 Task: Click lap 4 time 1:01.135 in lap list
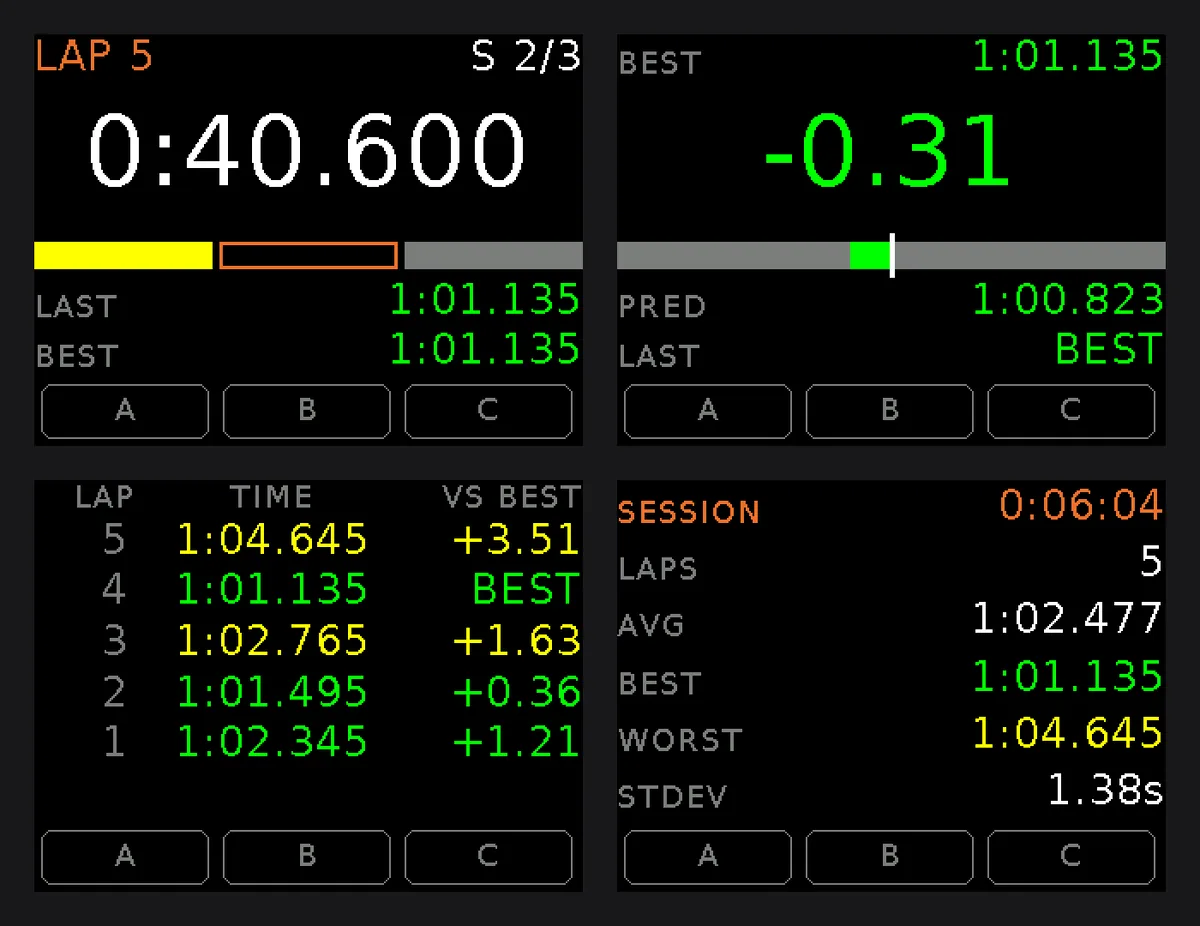[272, 589]
